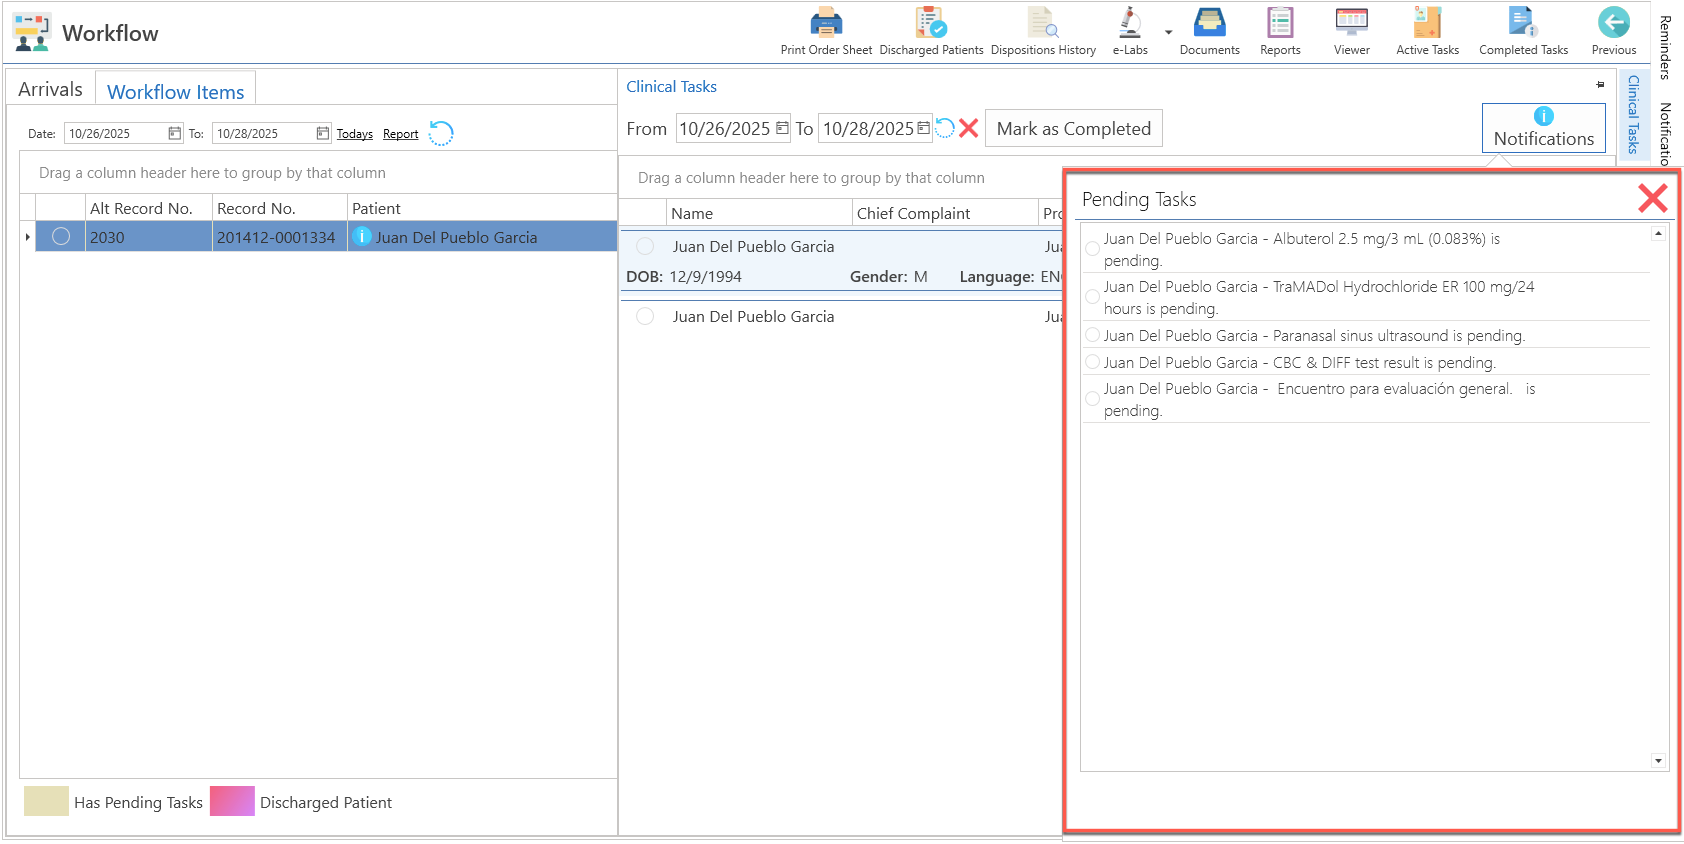Expand the e-Labs dropdown arrow
Image resolution: width=1684 pixels, height=844 pixels.
[x=1168, y=32]
